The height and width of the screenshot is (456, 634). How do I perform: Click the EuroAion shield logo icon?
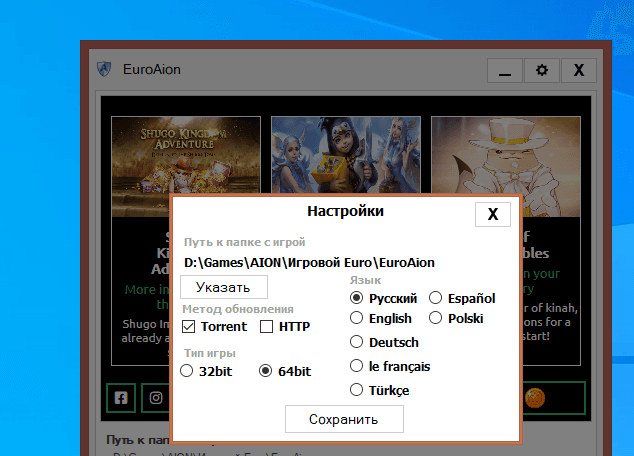click(103, 70)
